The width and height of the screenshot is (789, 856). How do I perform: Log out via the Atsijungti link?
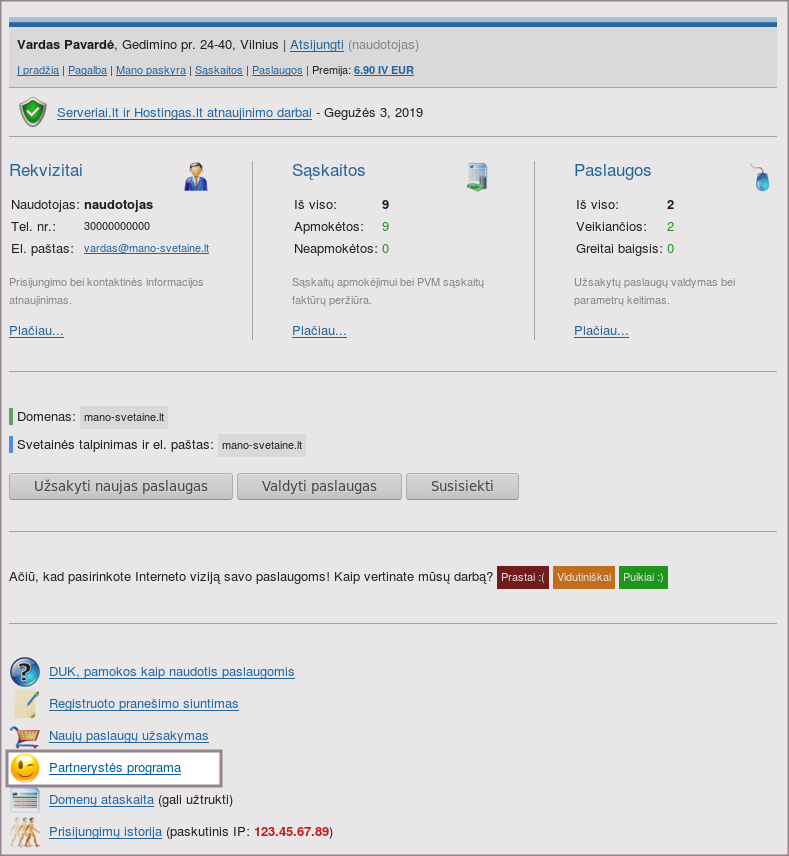click(x=317, y=45)
